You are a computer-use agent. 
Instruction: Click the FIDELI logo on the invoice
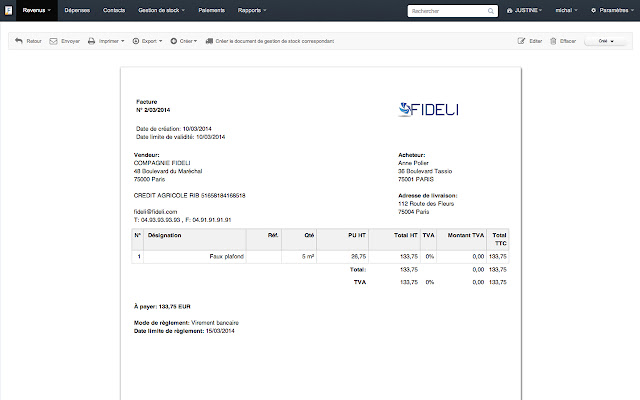tap(428, 109)
